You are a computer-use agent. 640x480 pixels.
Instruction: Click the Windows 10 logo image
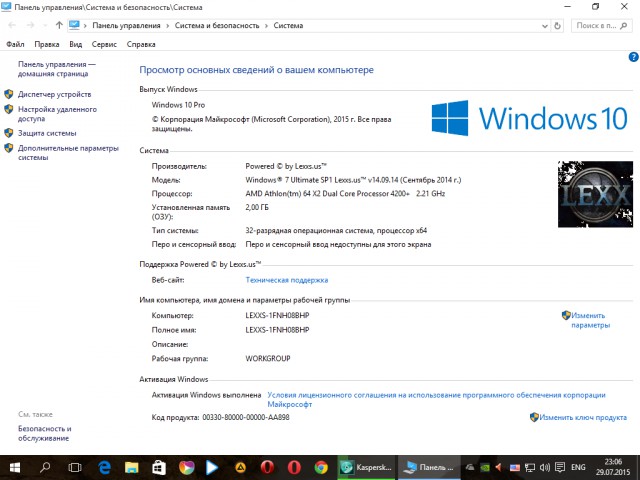coord(529,118)
